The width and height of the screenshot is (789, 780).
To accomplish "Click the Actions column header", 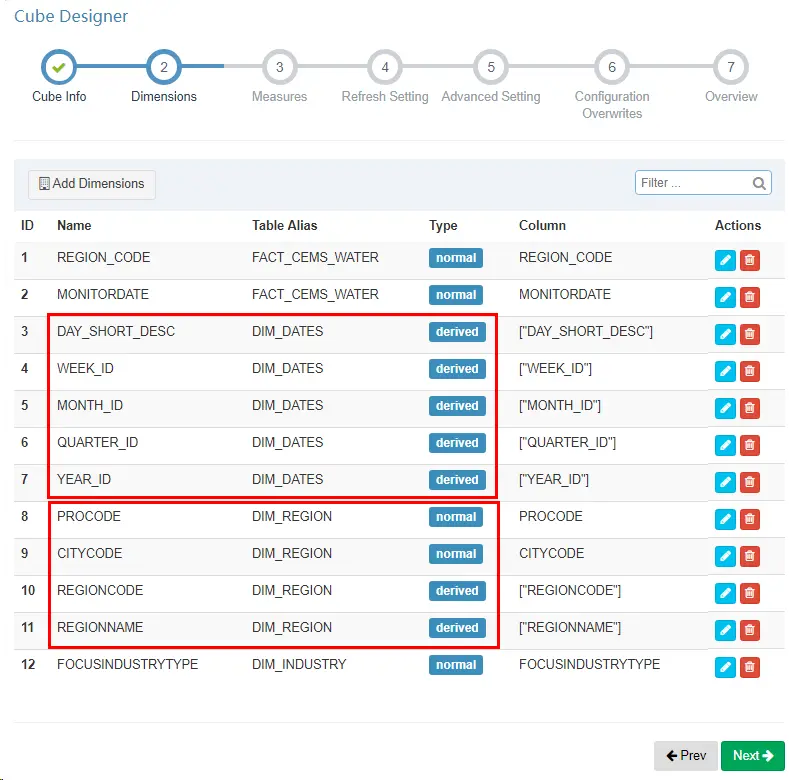I will (738, 225).
